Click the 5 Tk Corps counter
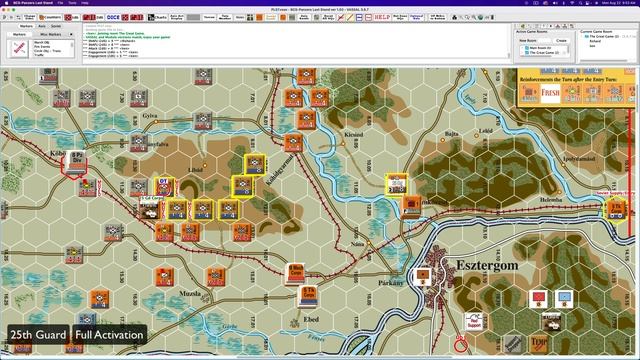This screenshot has width=640, height=360. (x=309, y=296)
